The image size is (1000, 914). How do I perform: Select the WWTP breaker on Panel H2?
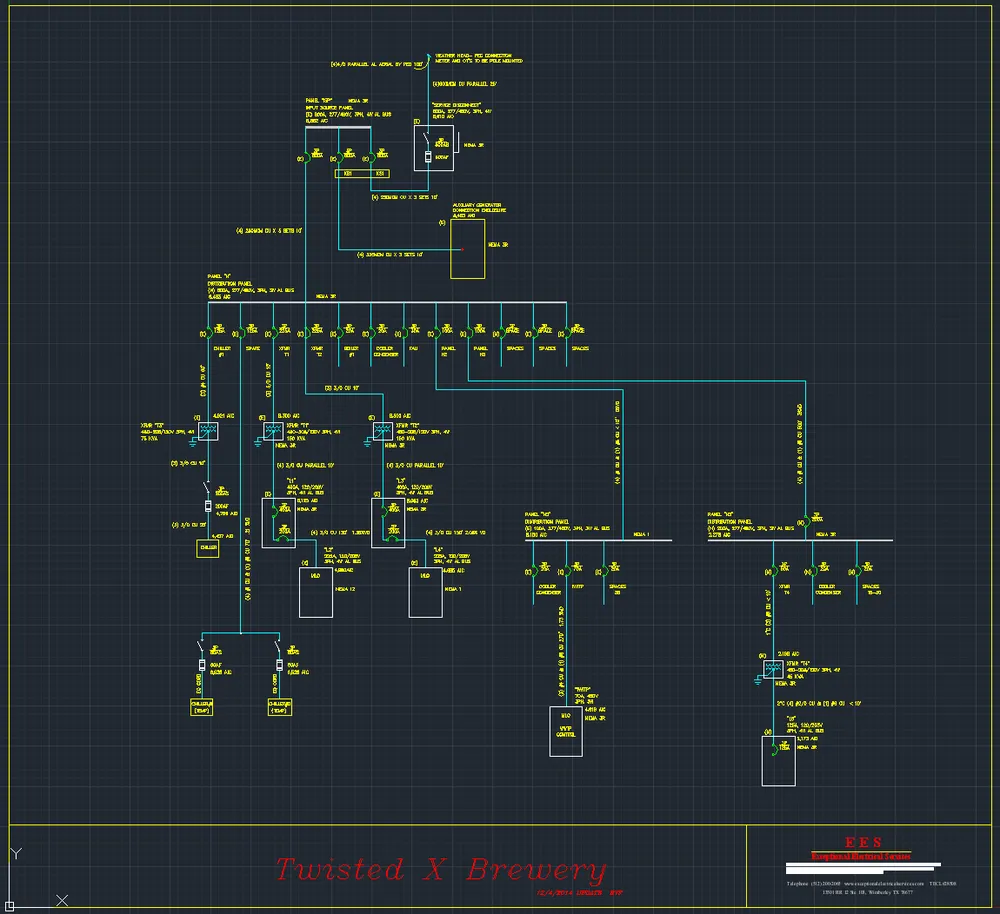point(566,570)
